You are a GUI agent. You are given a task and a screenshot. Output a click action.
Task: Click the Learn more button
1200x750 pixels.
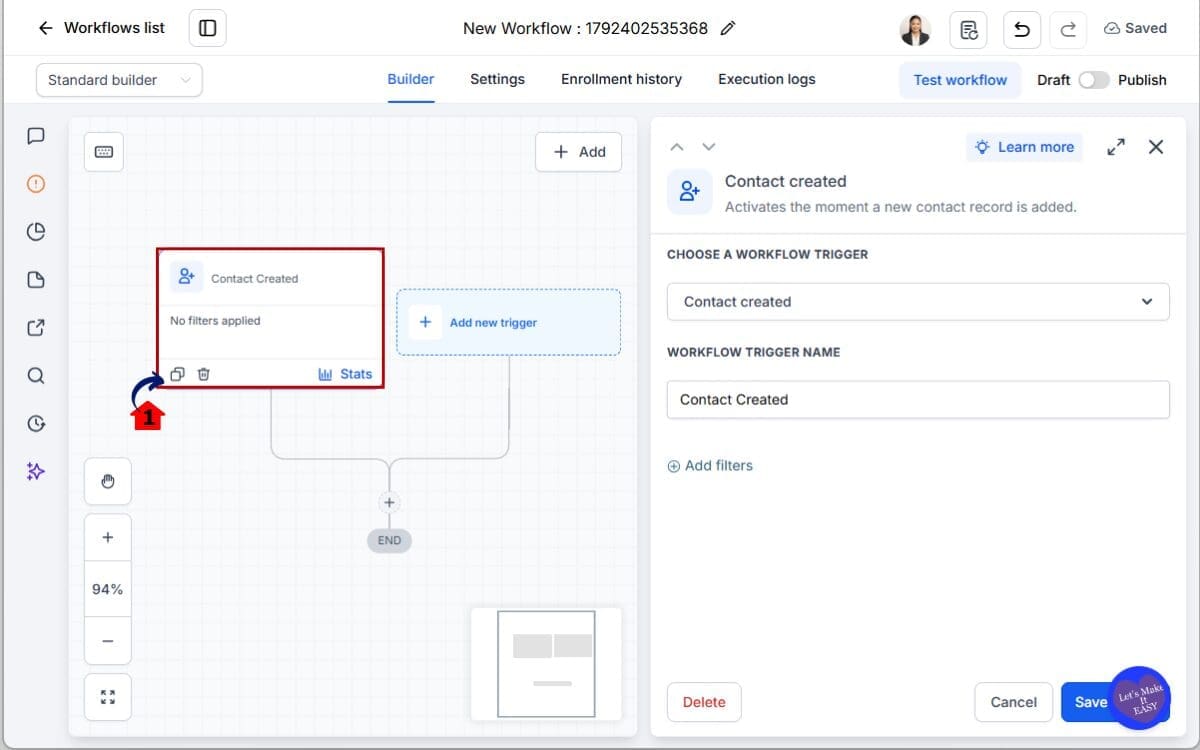[1024, 147]
